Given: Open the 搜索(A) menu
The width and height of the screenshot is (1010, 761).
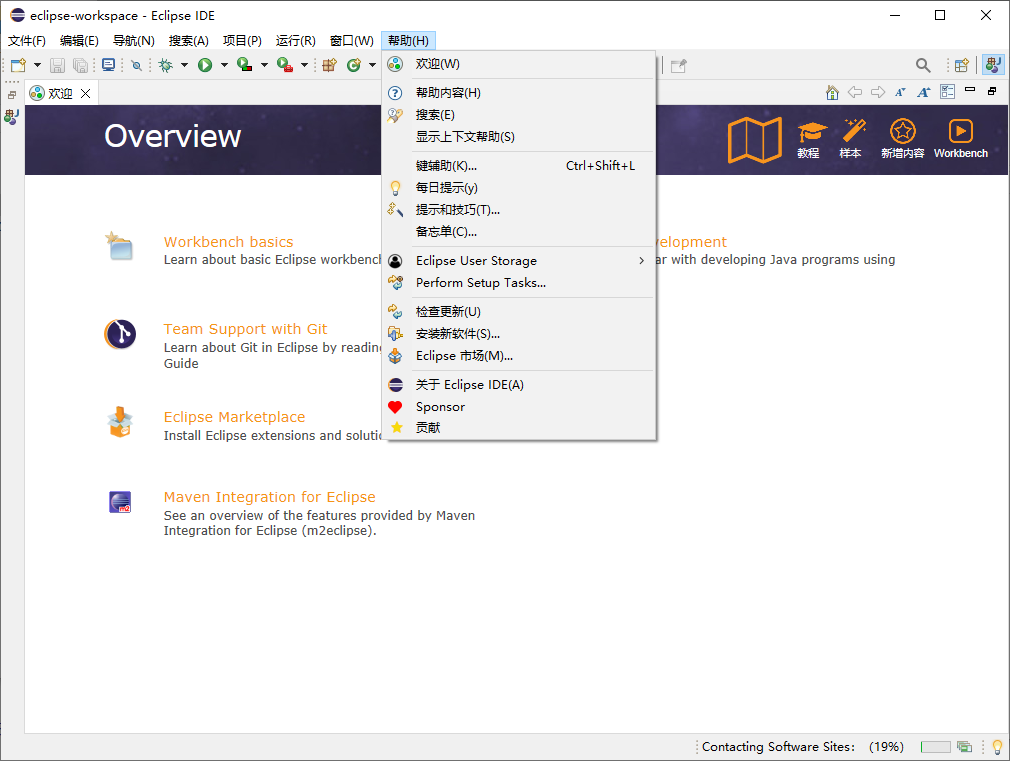Looking at the screenshot, I should 189,41.
